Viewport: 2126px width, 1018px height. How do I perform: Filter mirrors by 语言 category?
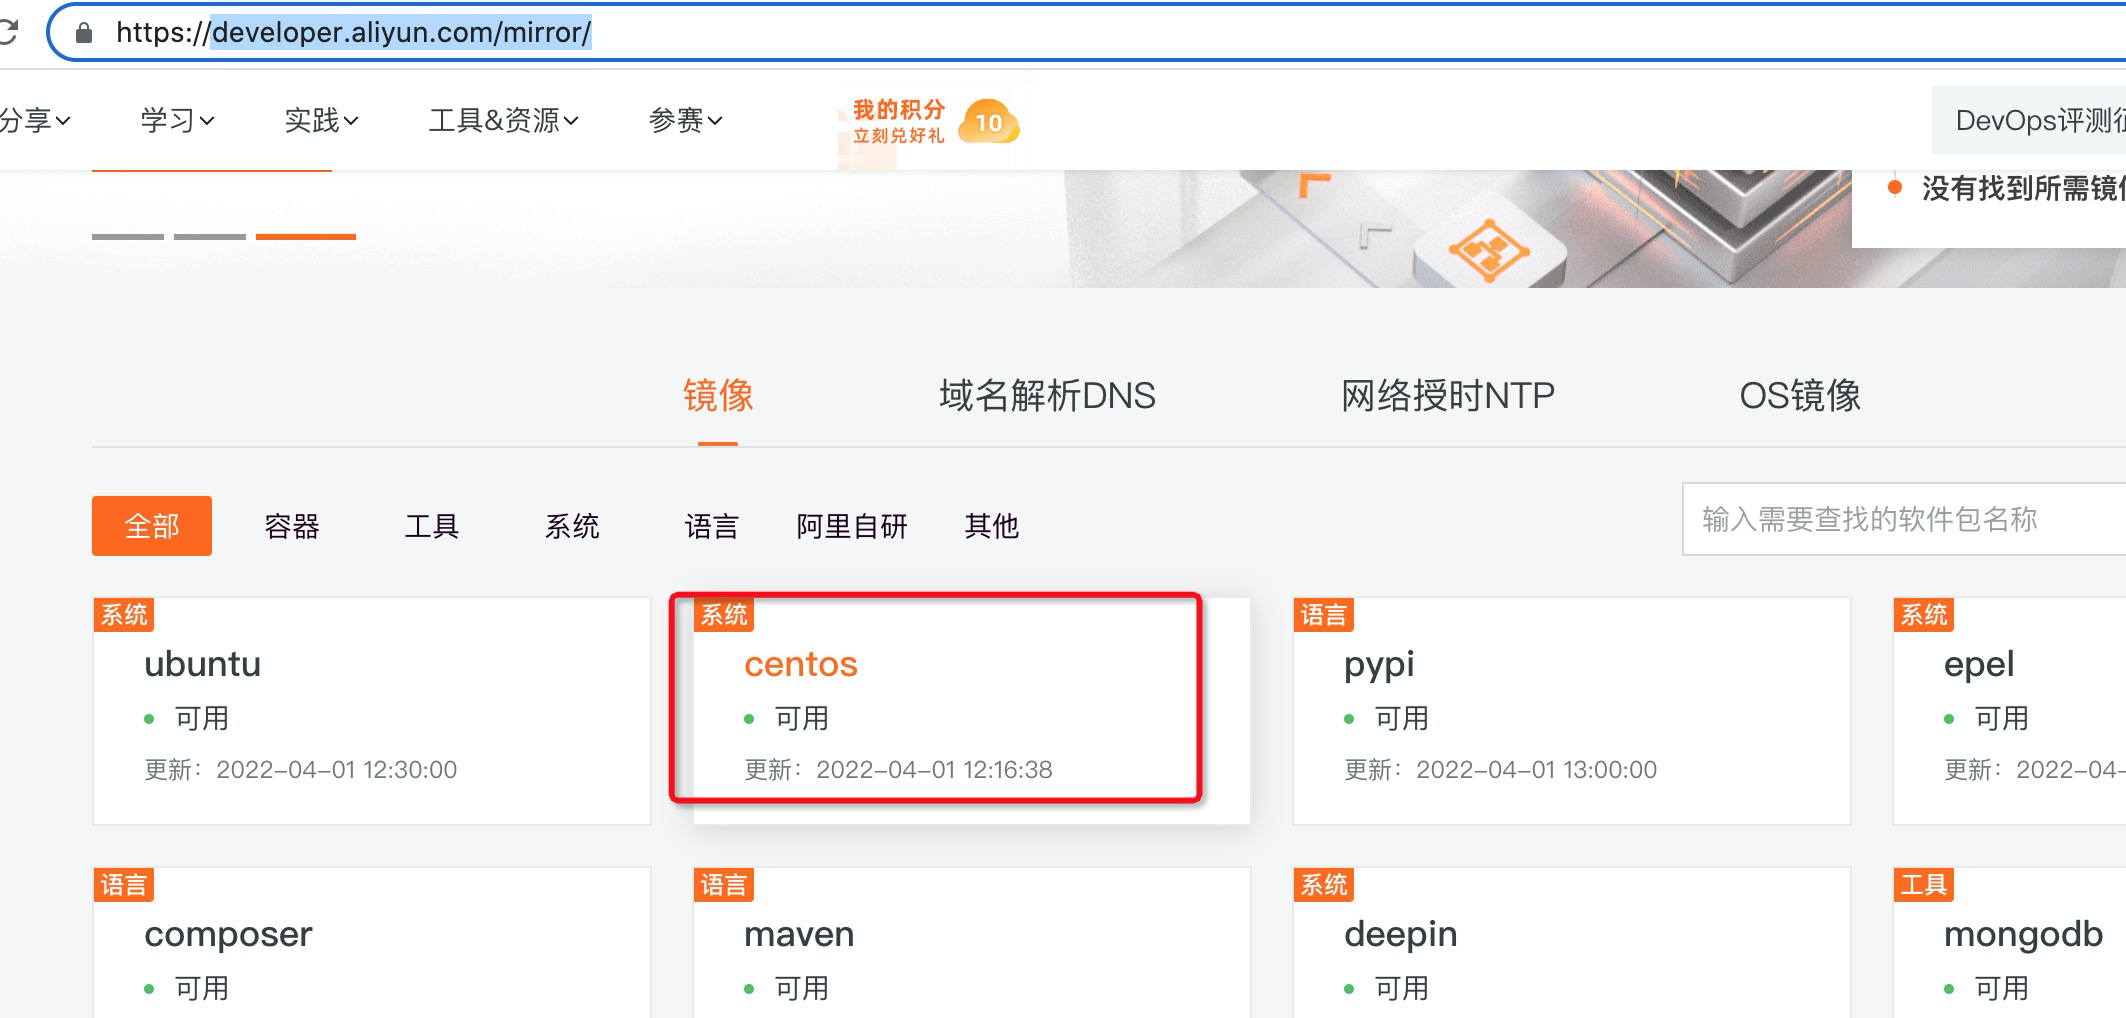coord(712,526)
